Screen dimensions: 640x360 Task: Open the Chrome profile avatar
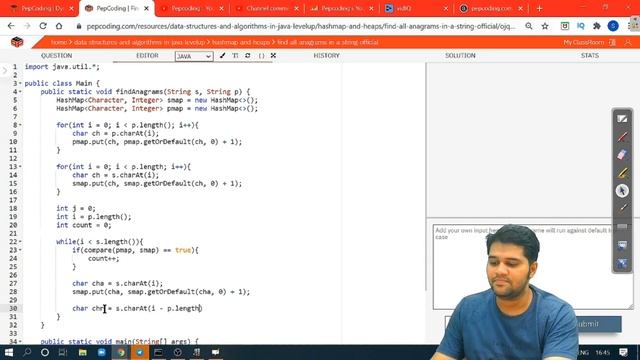pyautogui.click(x=613, y=26)
